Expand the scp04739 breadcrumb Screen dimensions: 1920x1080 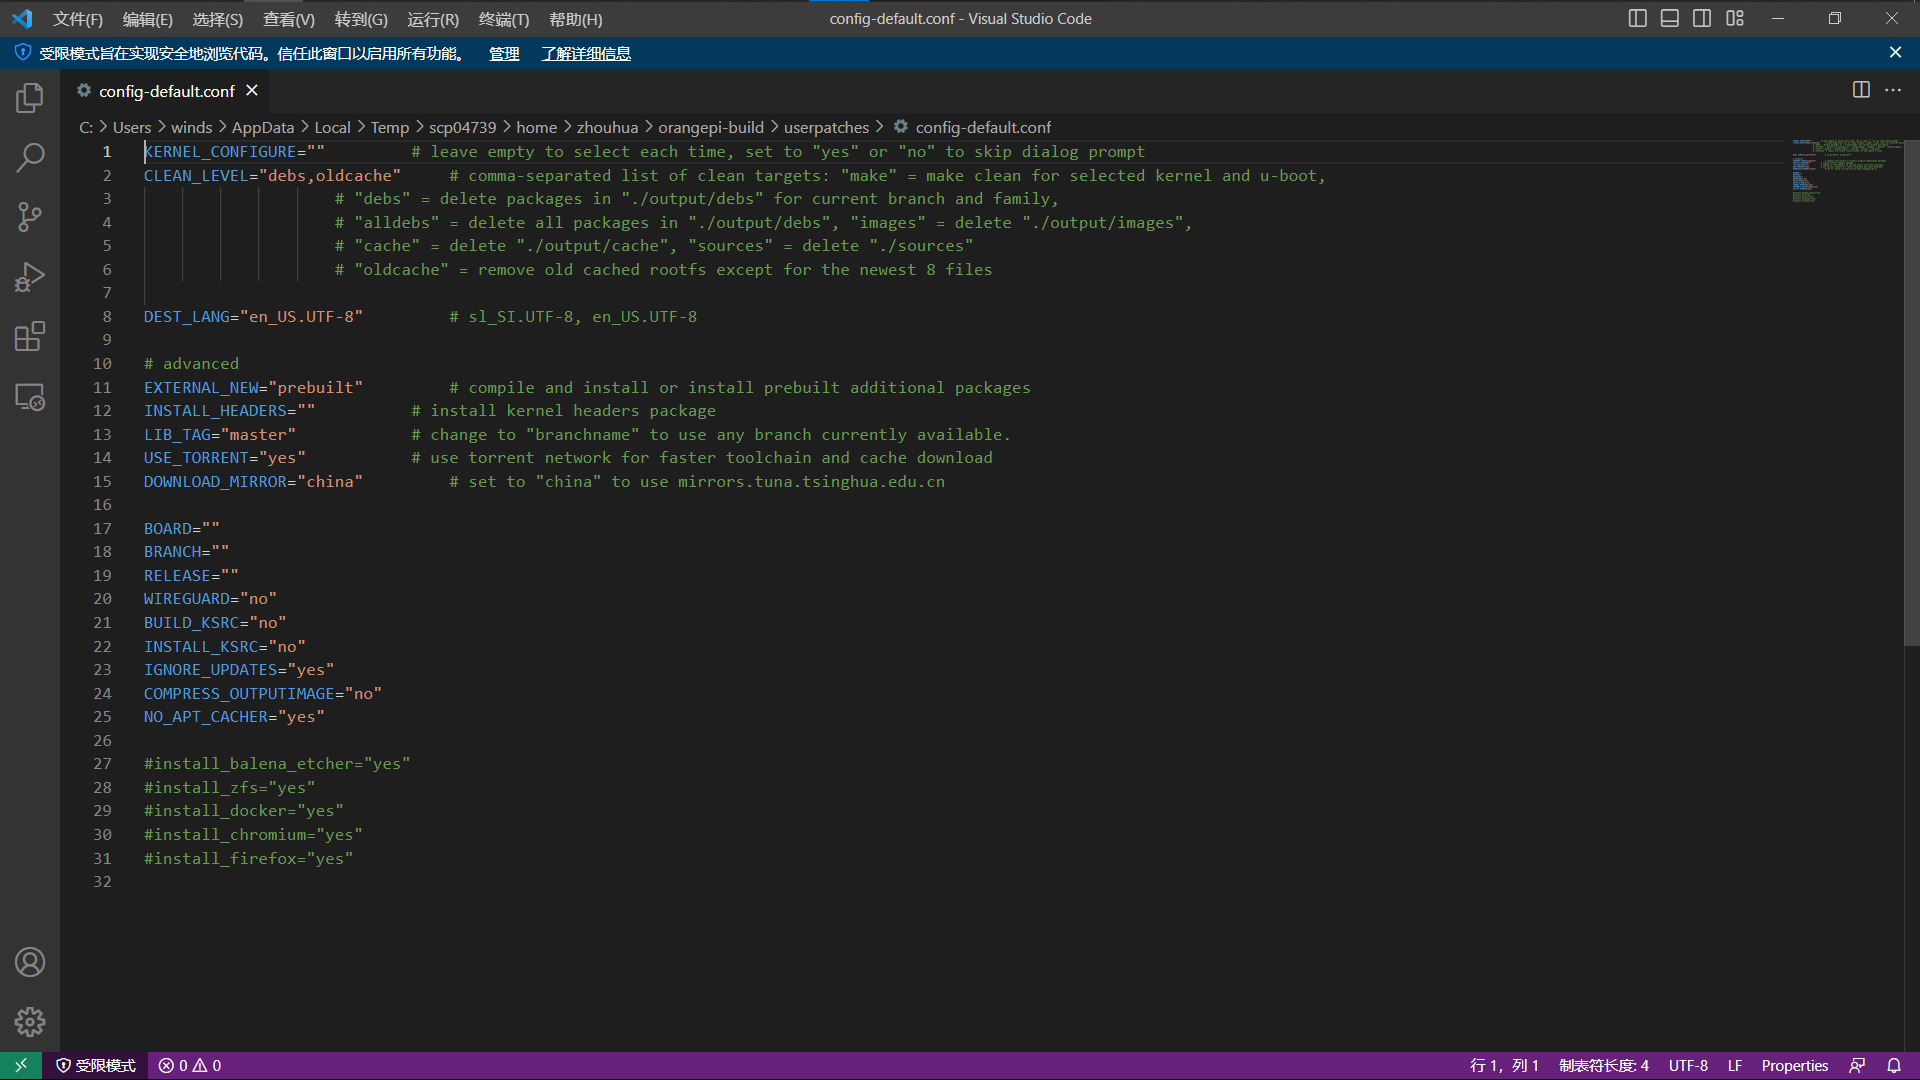(462, 127)
